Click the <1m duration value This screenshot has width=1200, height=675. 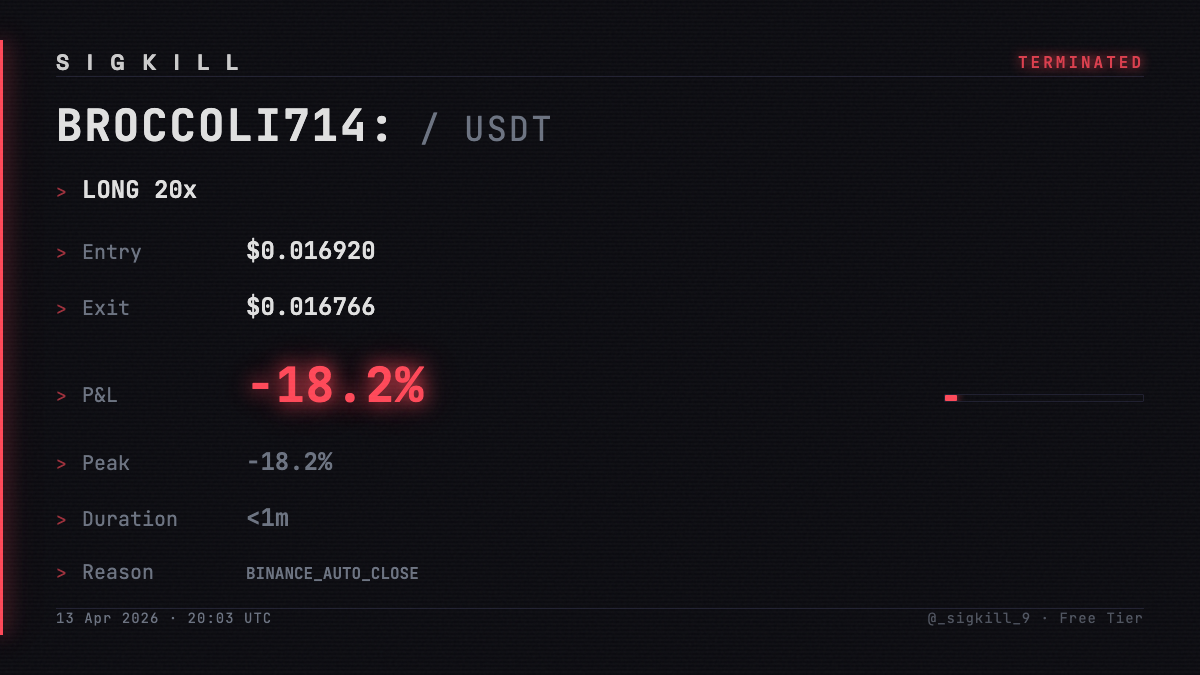(x=267, y=518)
